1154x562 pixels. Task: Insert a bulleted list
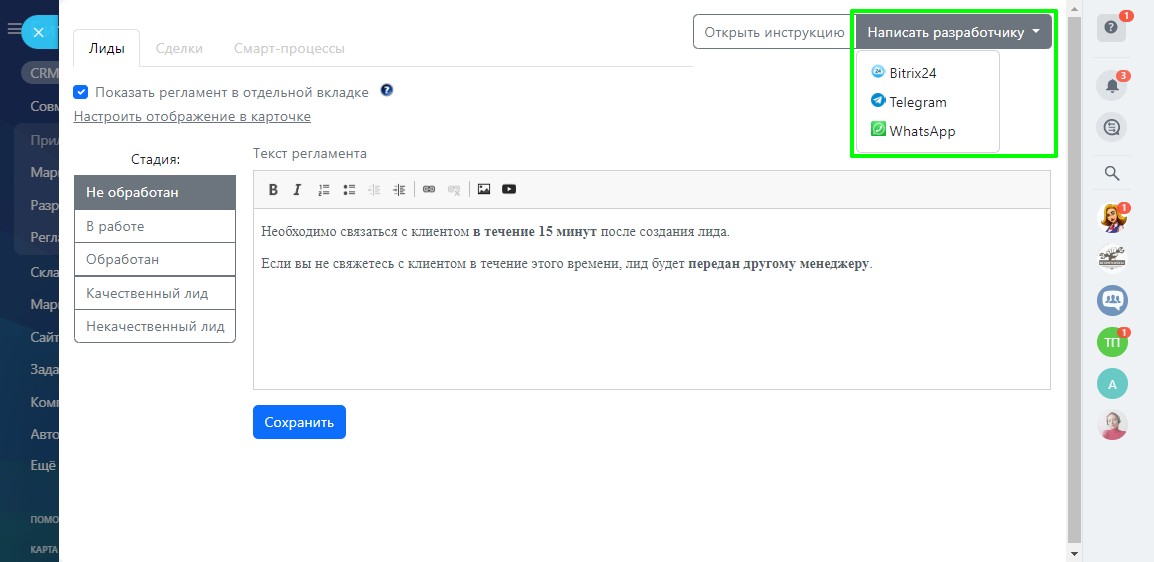click(349, 190)
